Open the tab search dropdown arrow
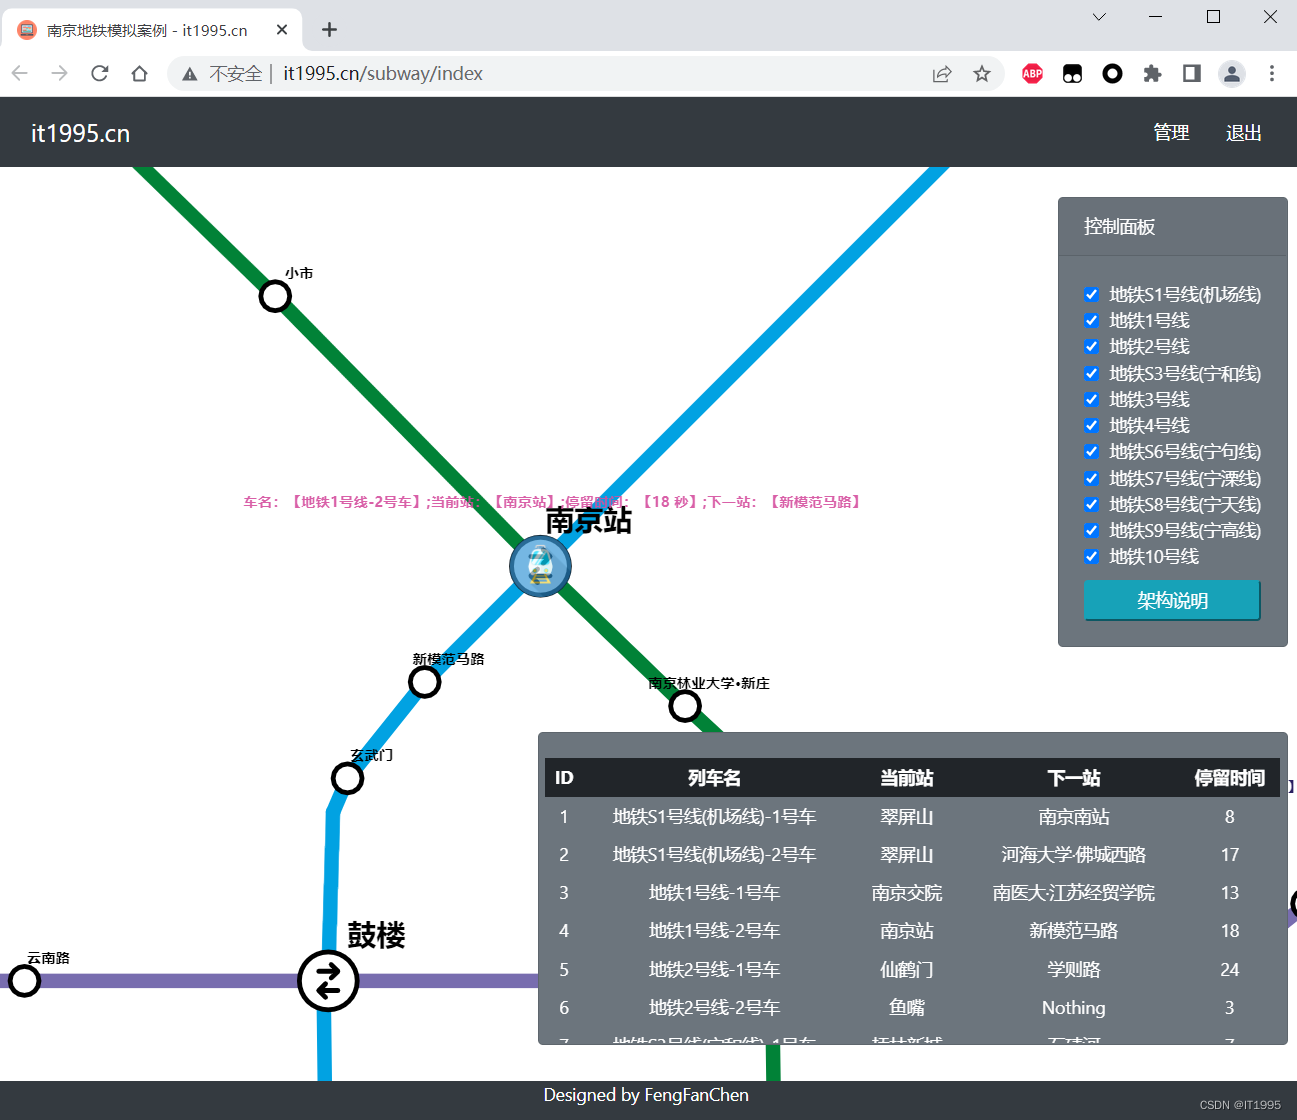The image size is (1297, 1120). click(1099, 17)
